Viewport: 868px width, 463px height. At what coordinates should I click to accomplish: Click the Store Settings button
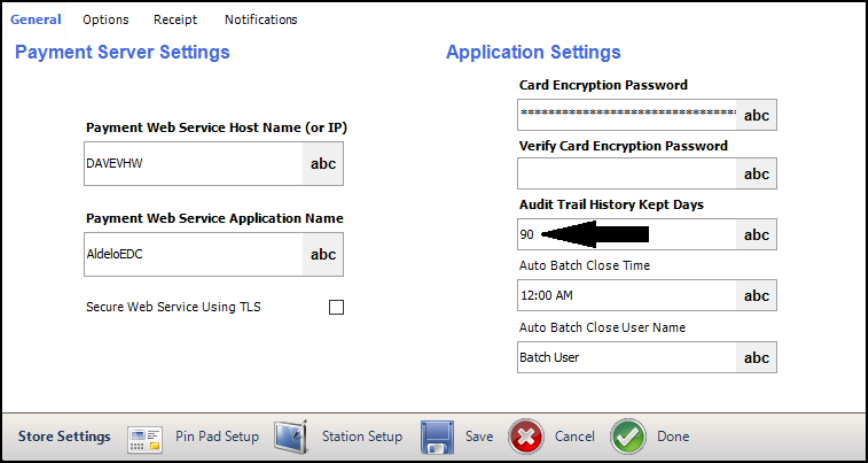(64, 437)
